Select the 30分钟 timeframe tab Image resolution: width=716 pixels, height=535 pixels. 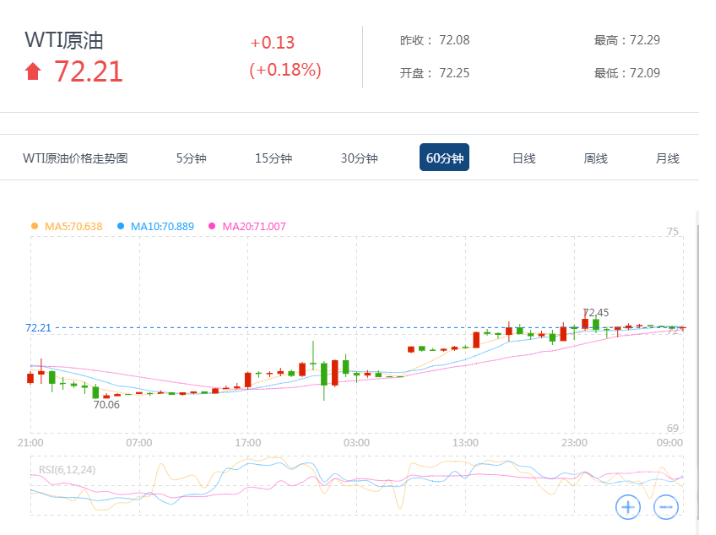[x=359, y=158]
